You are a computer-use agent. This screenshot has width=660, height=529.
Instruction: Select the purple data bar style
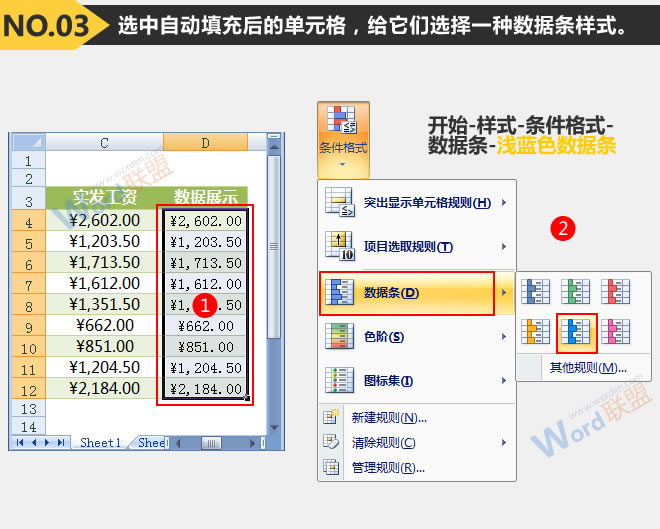coord(615,332)
